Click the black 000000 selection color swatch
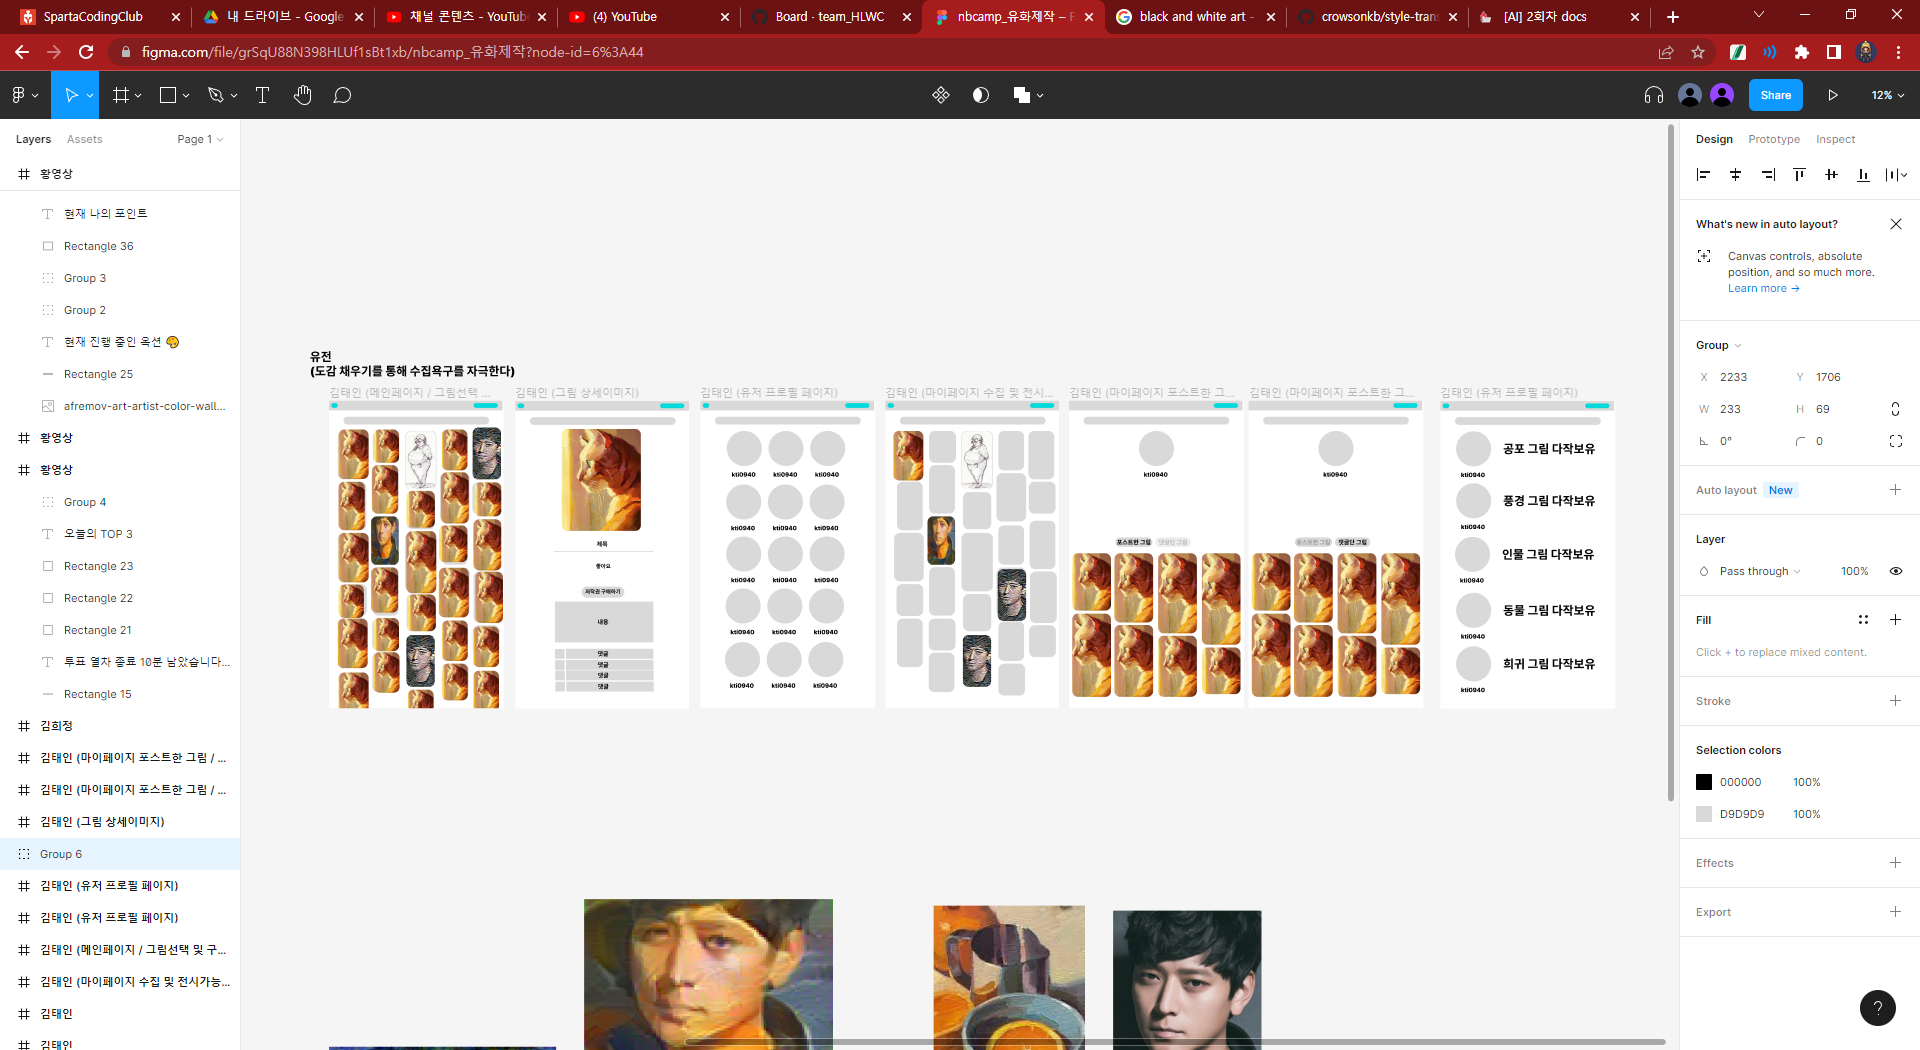Screen dimensions: 1920x1050 click(x=1704, y=782)
